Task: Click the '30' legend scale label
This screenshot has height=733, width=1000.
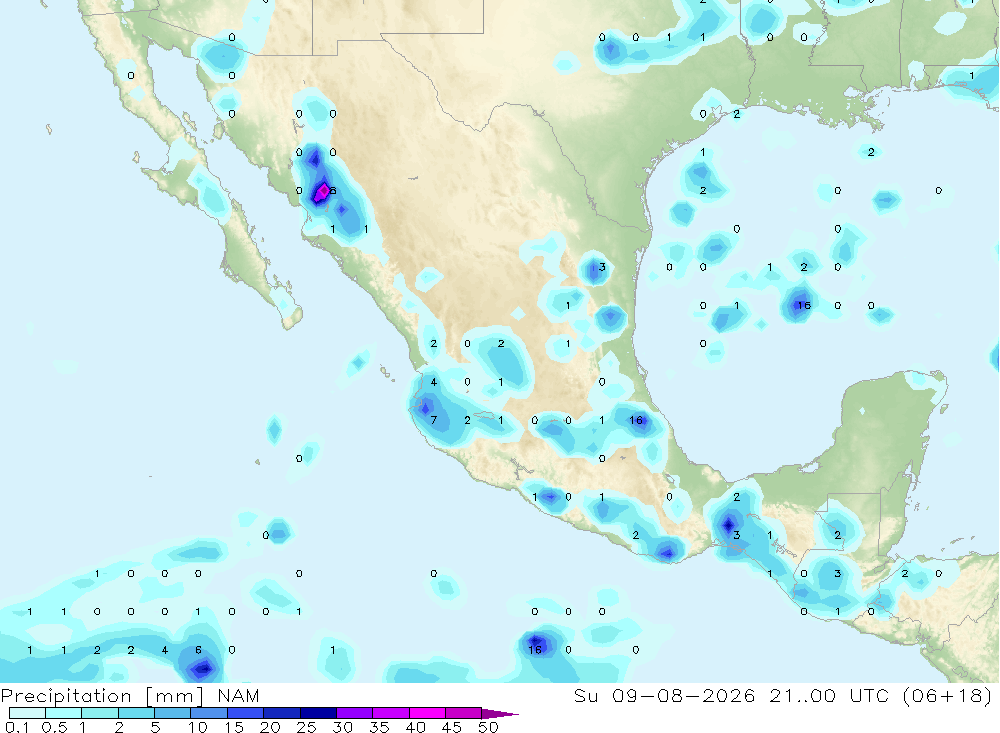Action: point(342,727)
